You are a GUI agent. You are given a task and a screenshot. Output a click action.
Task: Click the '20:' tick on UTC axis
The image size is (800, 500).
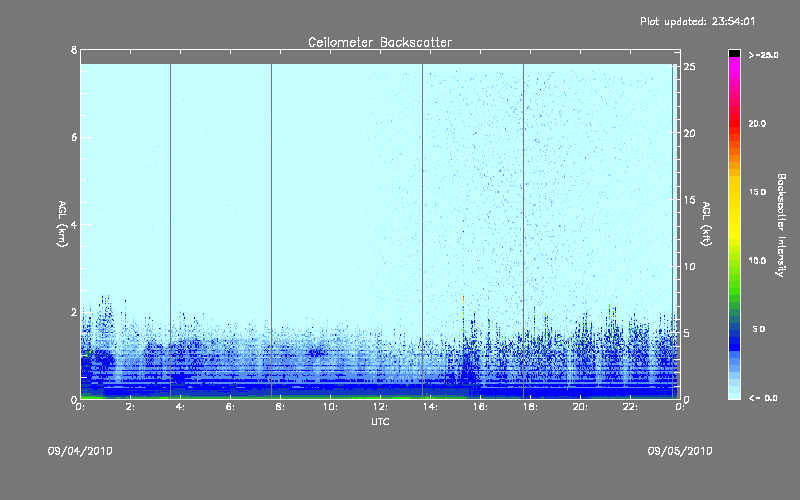[x=580, y=407]
